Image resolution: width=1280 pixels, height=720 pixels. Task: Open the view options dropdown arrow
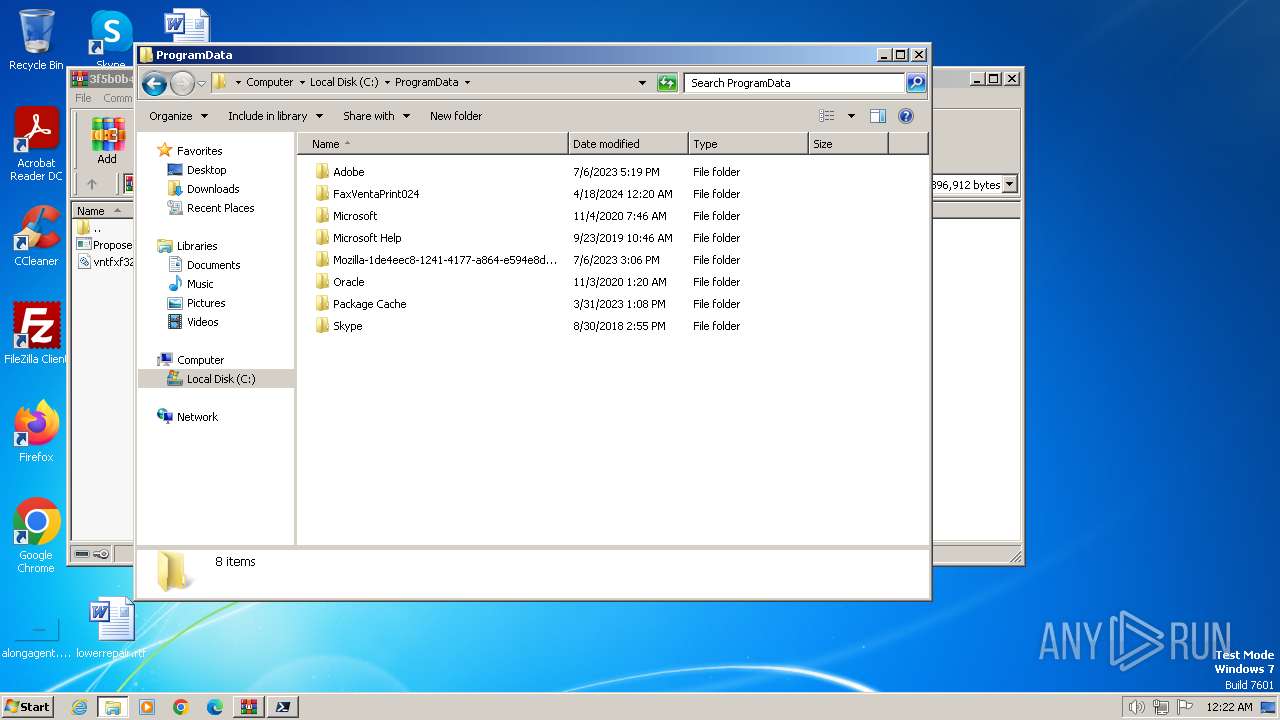pos(851,116)
